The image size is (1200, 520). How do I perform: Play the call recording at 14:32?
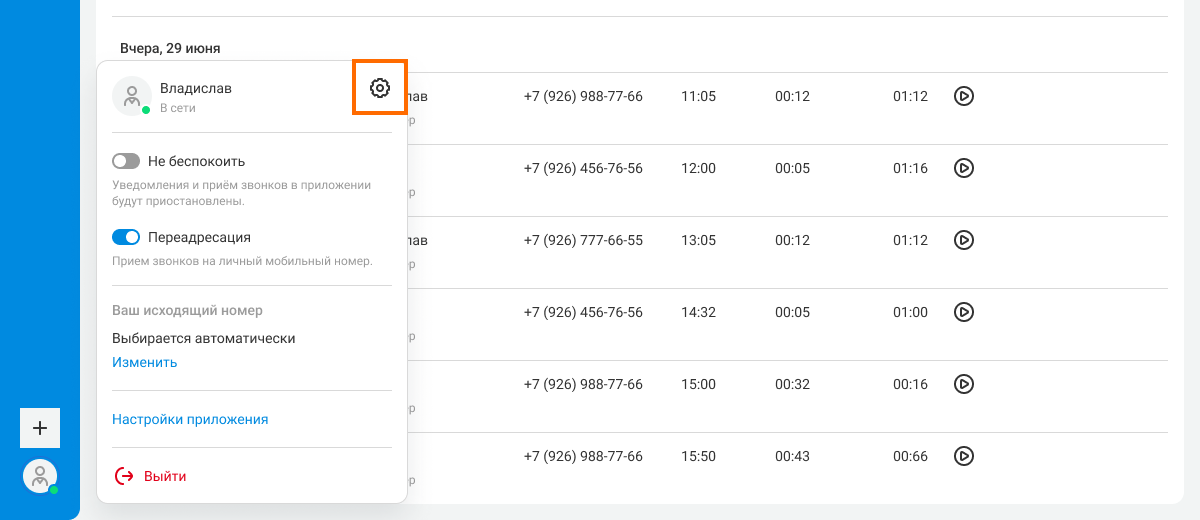coord(963,312)
